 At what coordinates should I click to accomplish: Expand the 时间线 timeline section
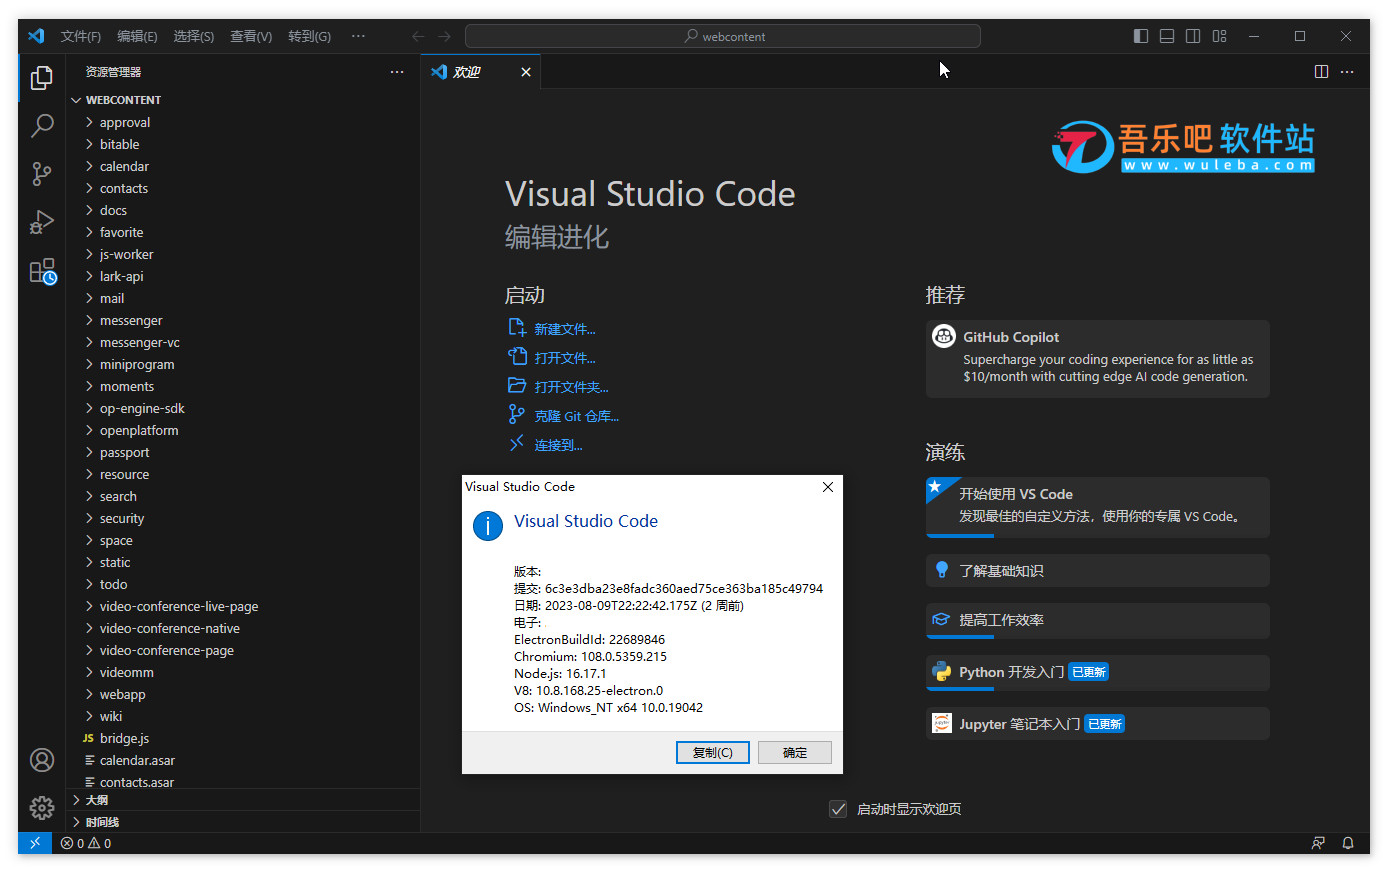point(245,822)
